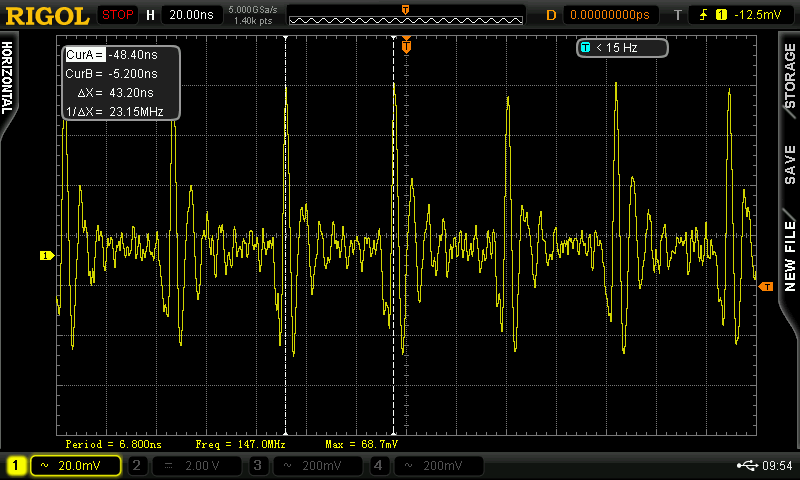Screen dimensions: 800x480
Task: Click the CurB = -5.200ns readout
Action: coord(112,74)
